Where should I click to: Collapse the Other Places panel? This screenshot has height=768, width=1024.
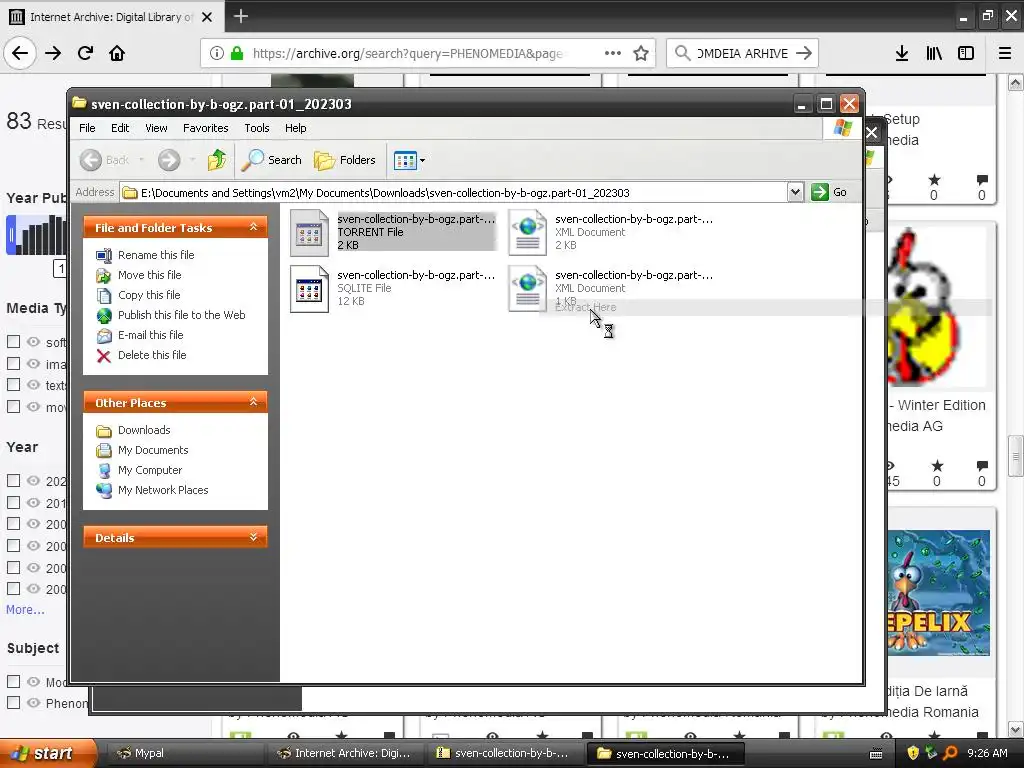253,402
